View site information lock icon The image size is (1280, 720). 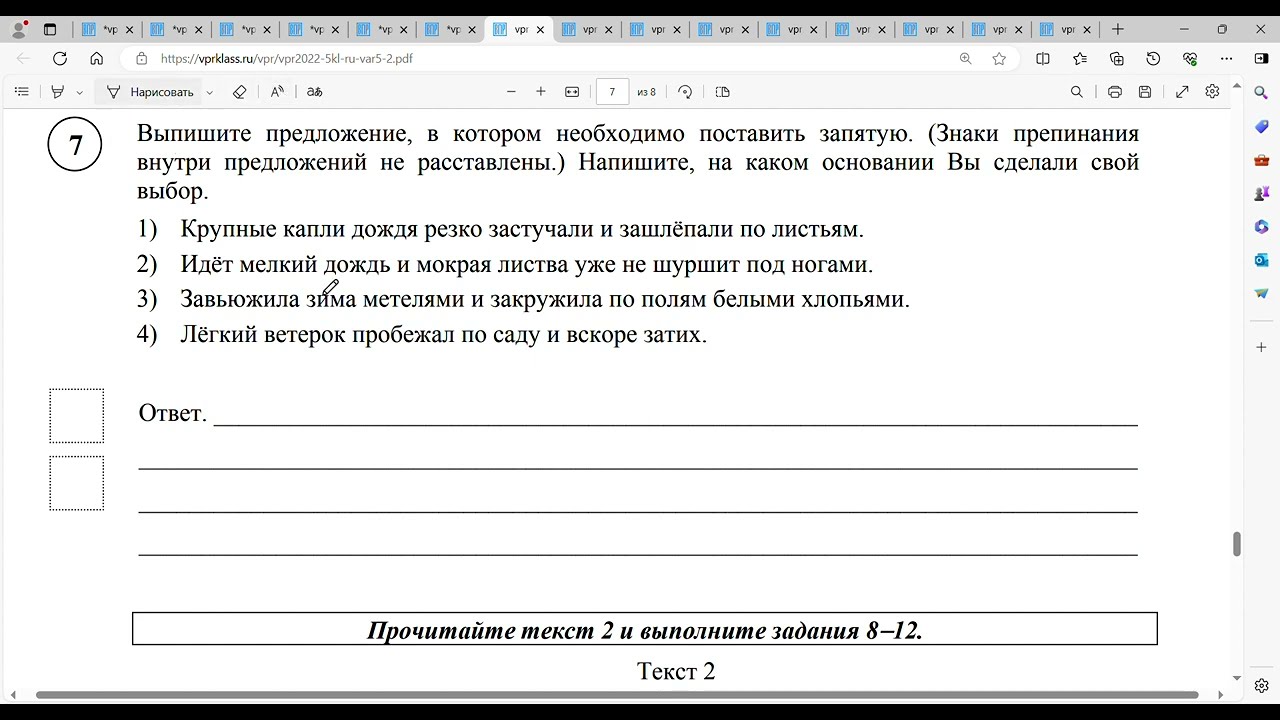[141, 59]
